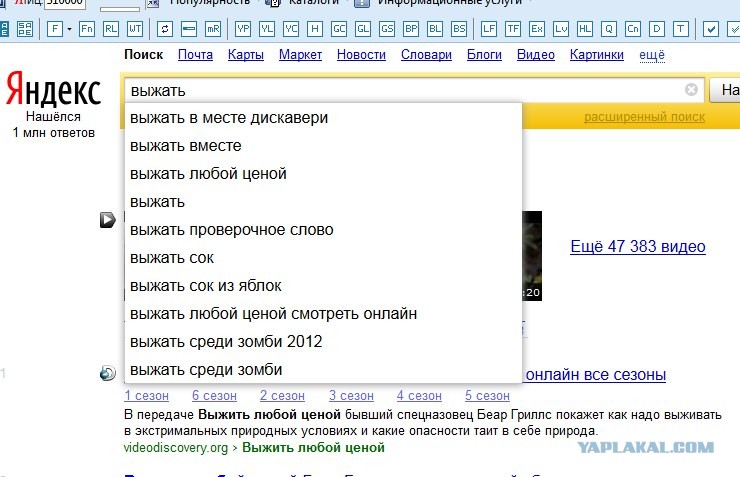Click the YL toolbar icon
The width and height of the screenshot is (740, 477).
point(267,29)
